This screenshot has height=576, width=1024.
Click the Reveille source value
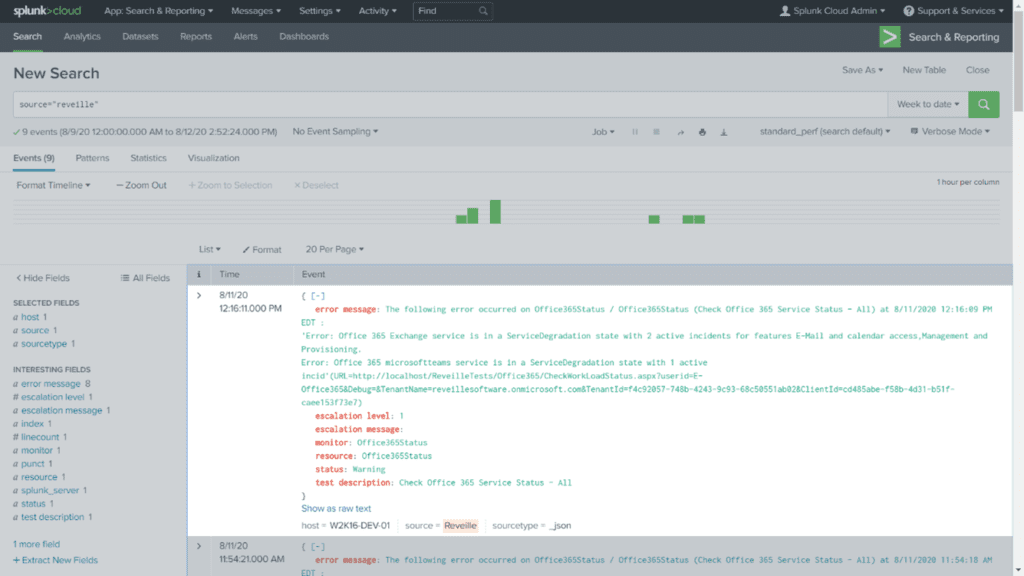(x=460, y=526)
